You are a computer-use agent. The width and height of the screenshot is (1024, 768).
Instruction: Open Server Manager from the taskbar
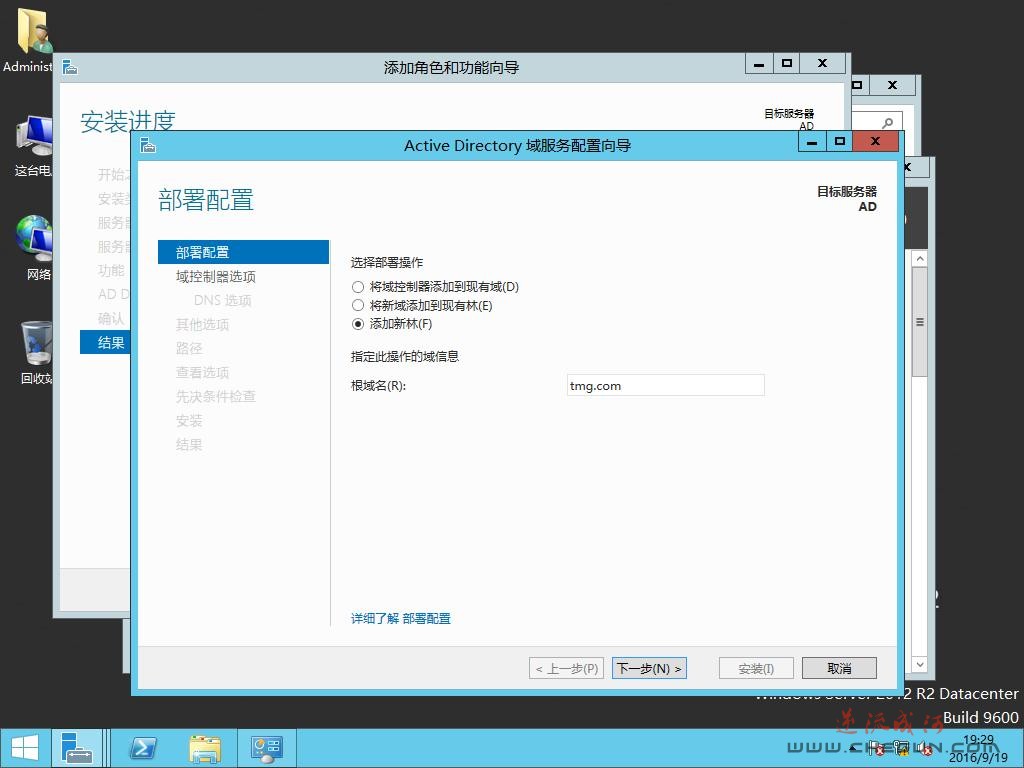(x=77, y=748)
